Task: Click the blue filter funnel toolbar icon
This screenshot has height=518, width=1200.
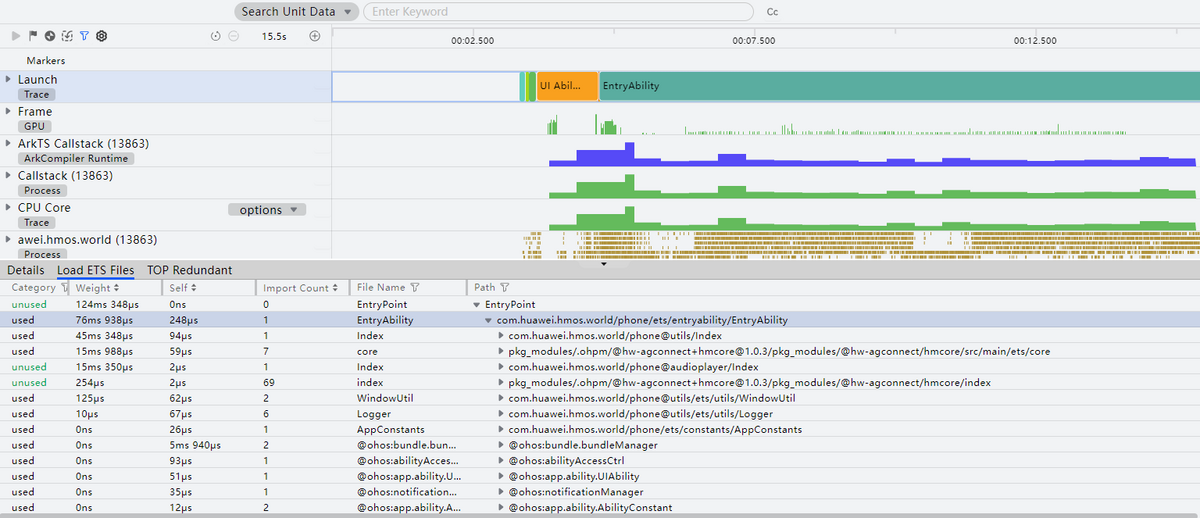Action: 84,36
